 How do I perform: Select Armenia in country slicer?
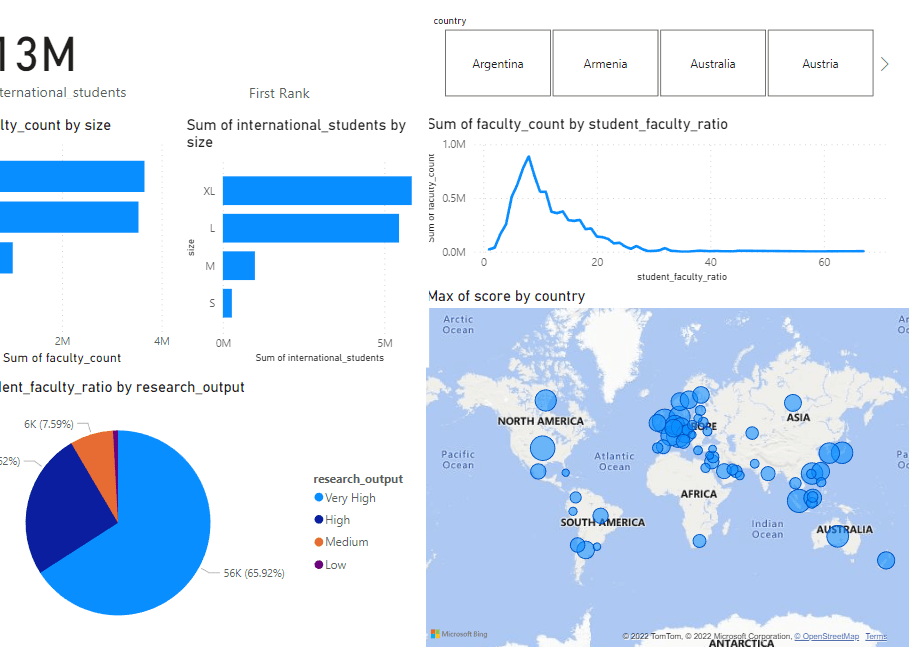[x=605, y=63]
